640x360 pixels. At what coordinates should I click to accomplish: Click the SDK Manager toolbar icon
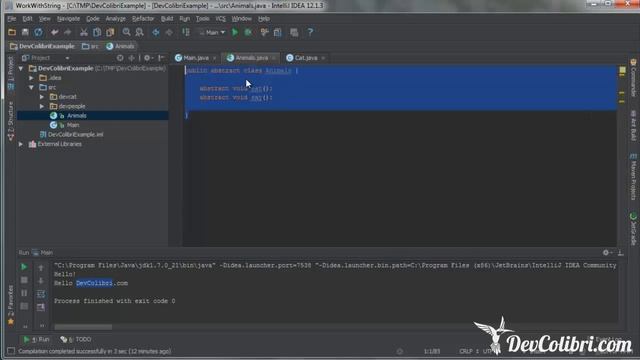tap(294, 32)
